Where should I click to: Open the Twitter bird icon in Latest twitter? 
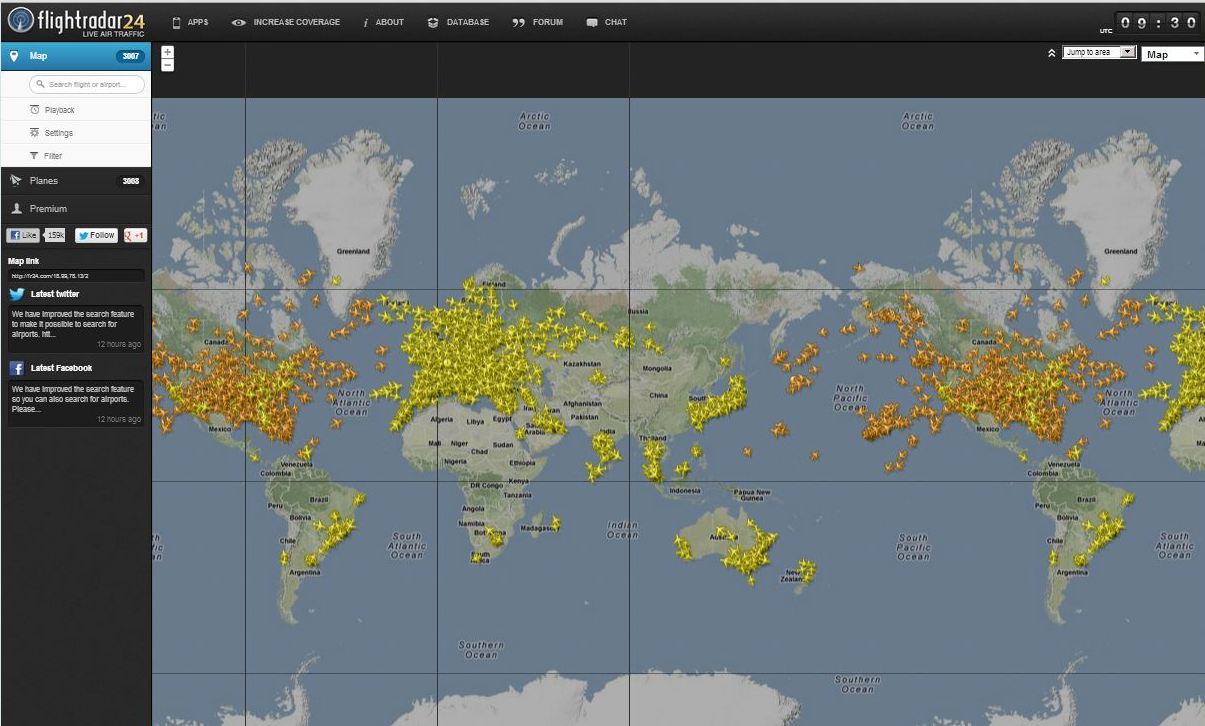coord(14,293)
